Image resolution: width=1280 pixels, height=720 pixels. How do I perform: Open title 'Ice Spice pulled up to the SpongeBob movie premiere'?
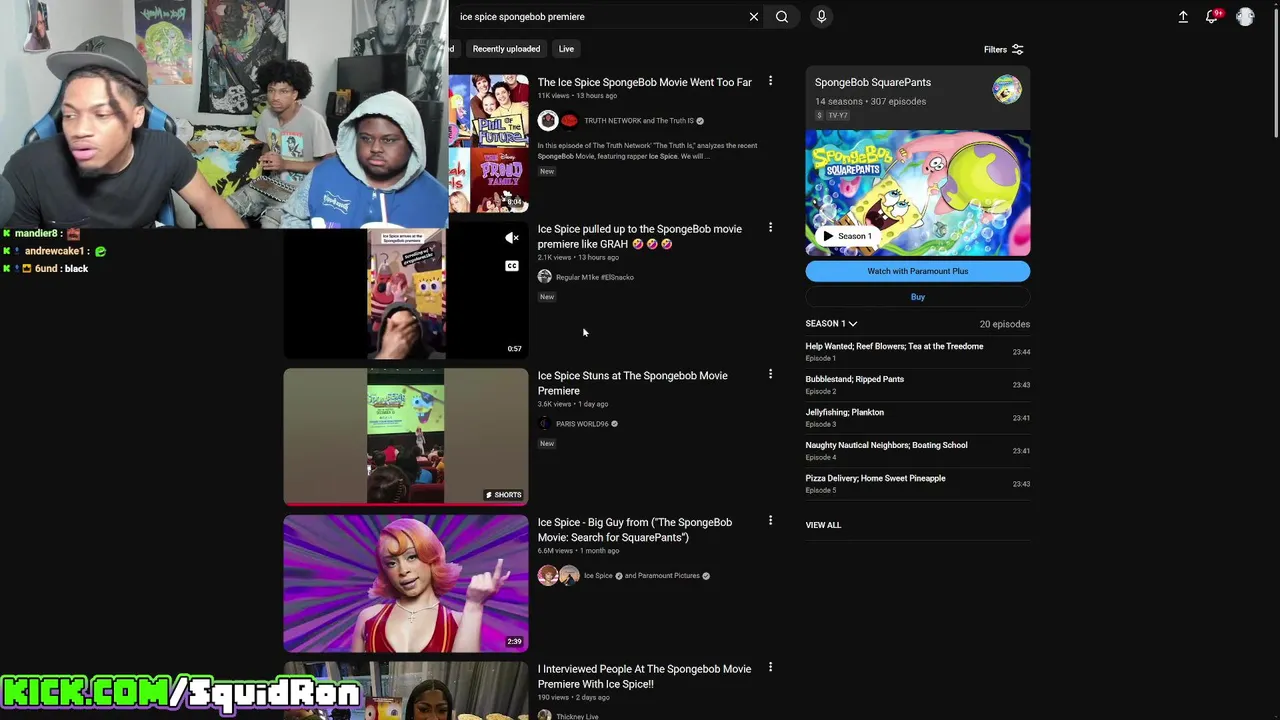640,236
